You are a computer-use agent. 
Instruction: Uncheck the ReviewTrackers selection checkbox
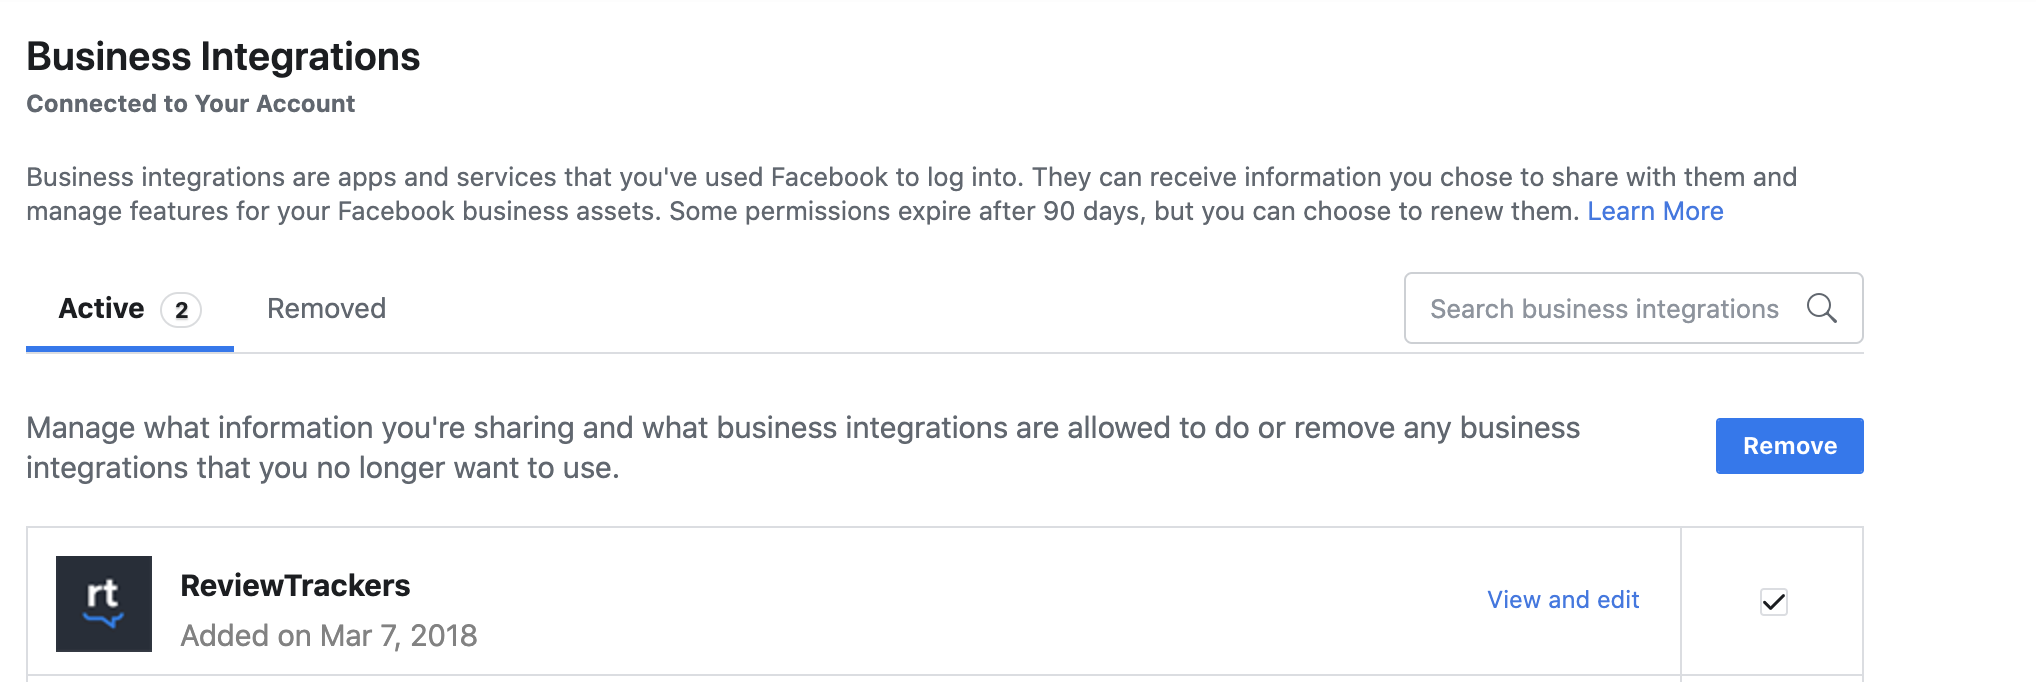point(1773,601)
